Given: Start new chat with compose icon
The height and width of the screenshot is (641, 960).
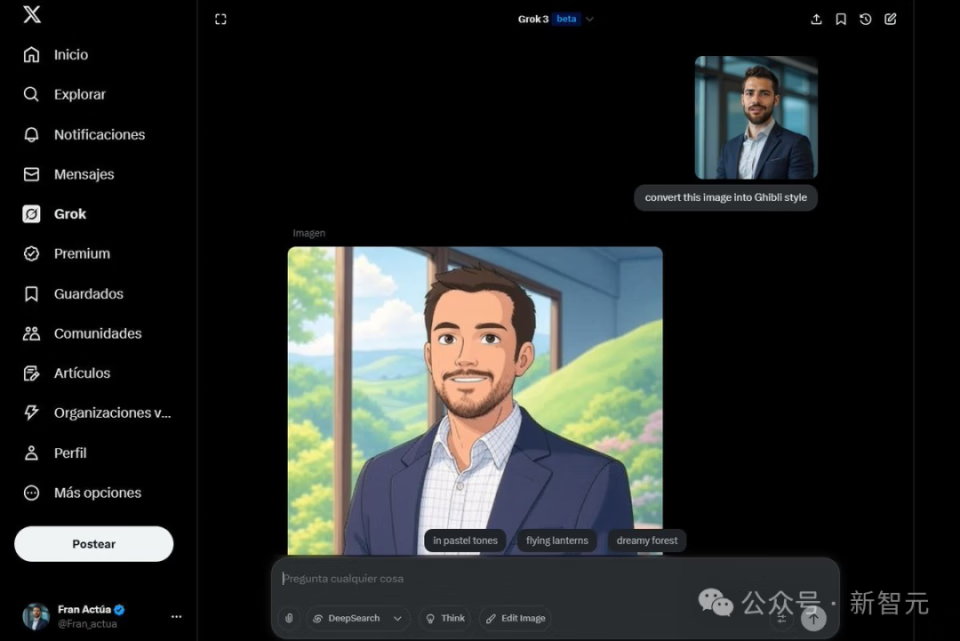Looking at the screenshot, I should 890,19.
